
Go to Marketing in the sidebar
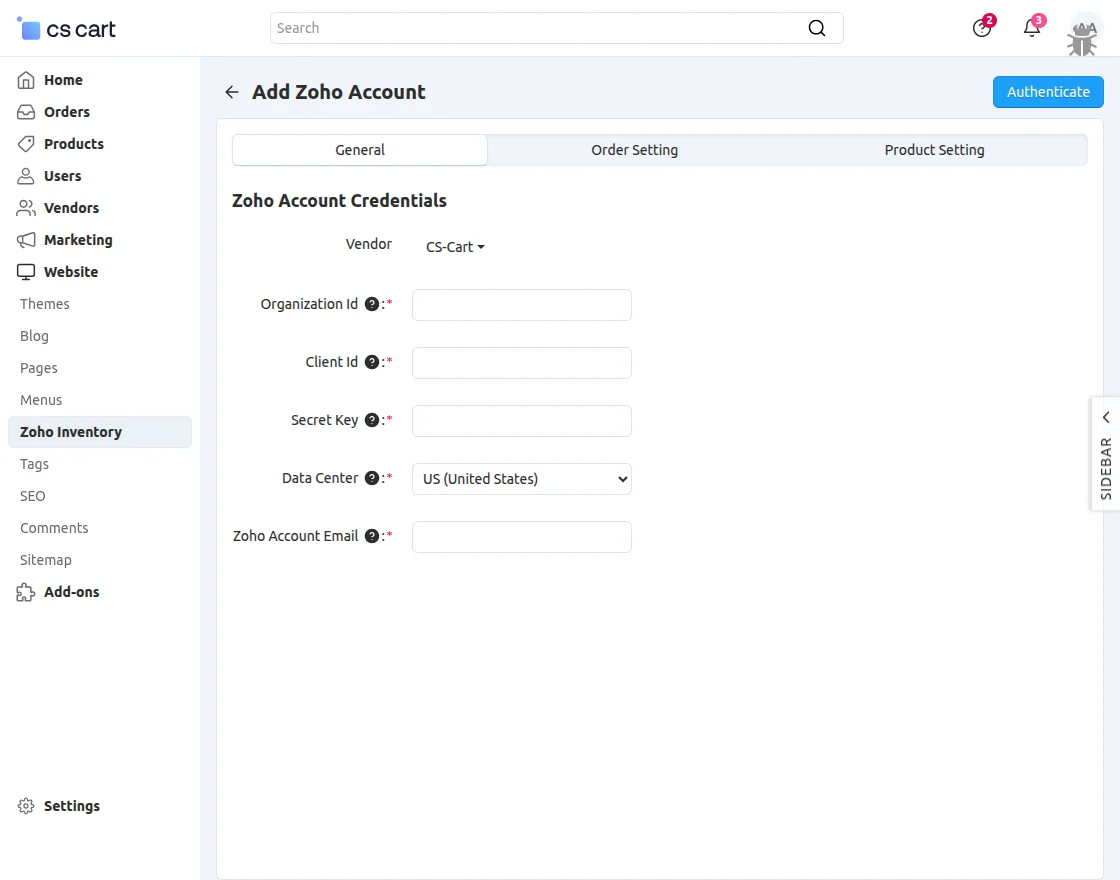click(x=78, y=240)
